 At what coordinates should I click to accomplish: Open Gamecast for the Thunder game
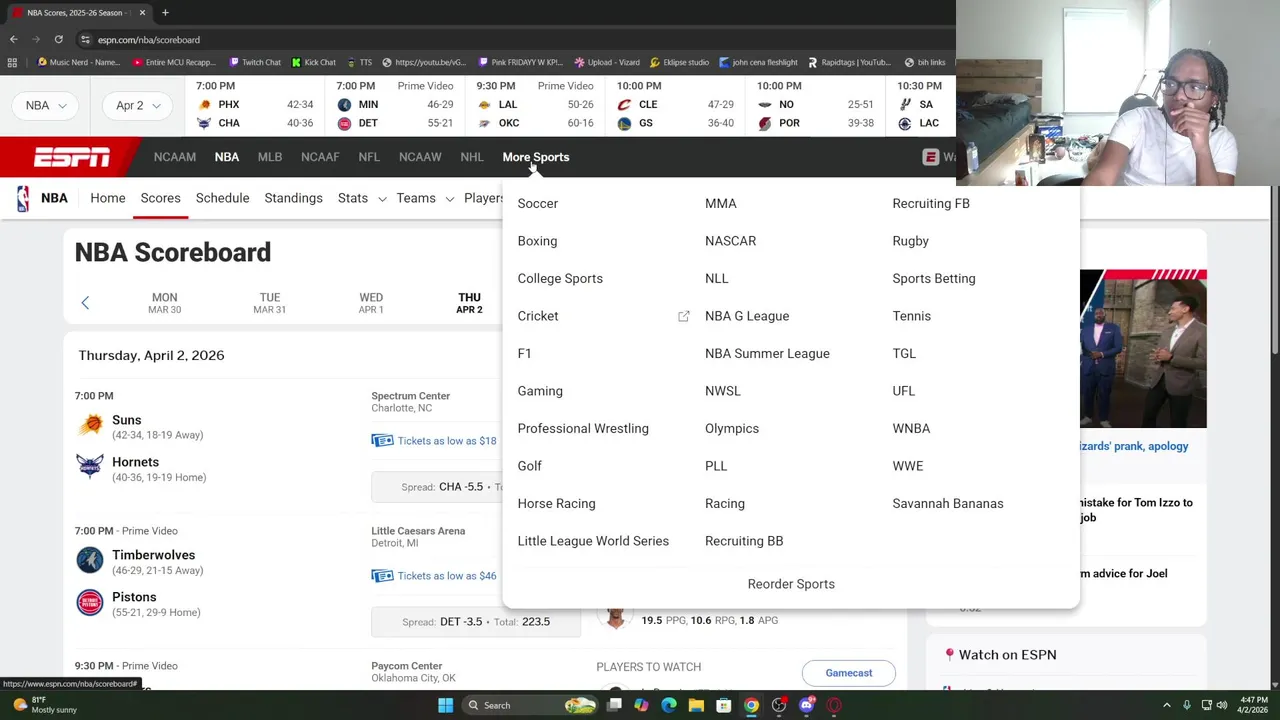click(849, 673)
